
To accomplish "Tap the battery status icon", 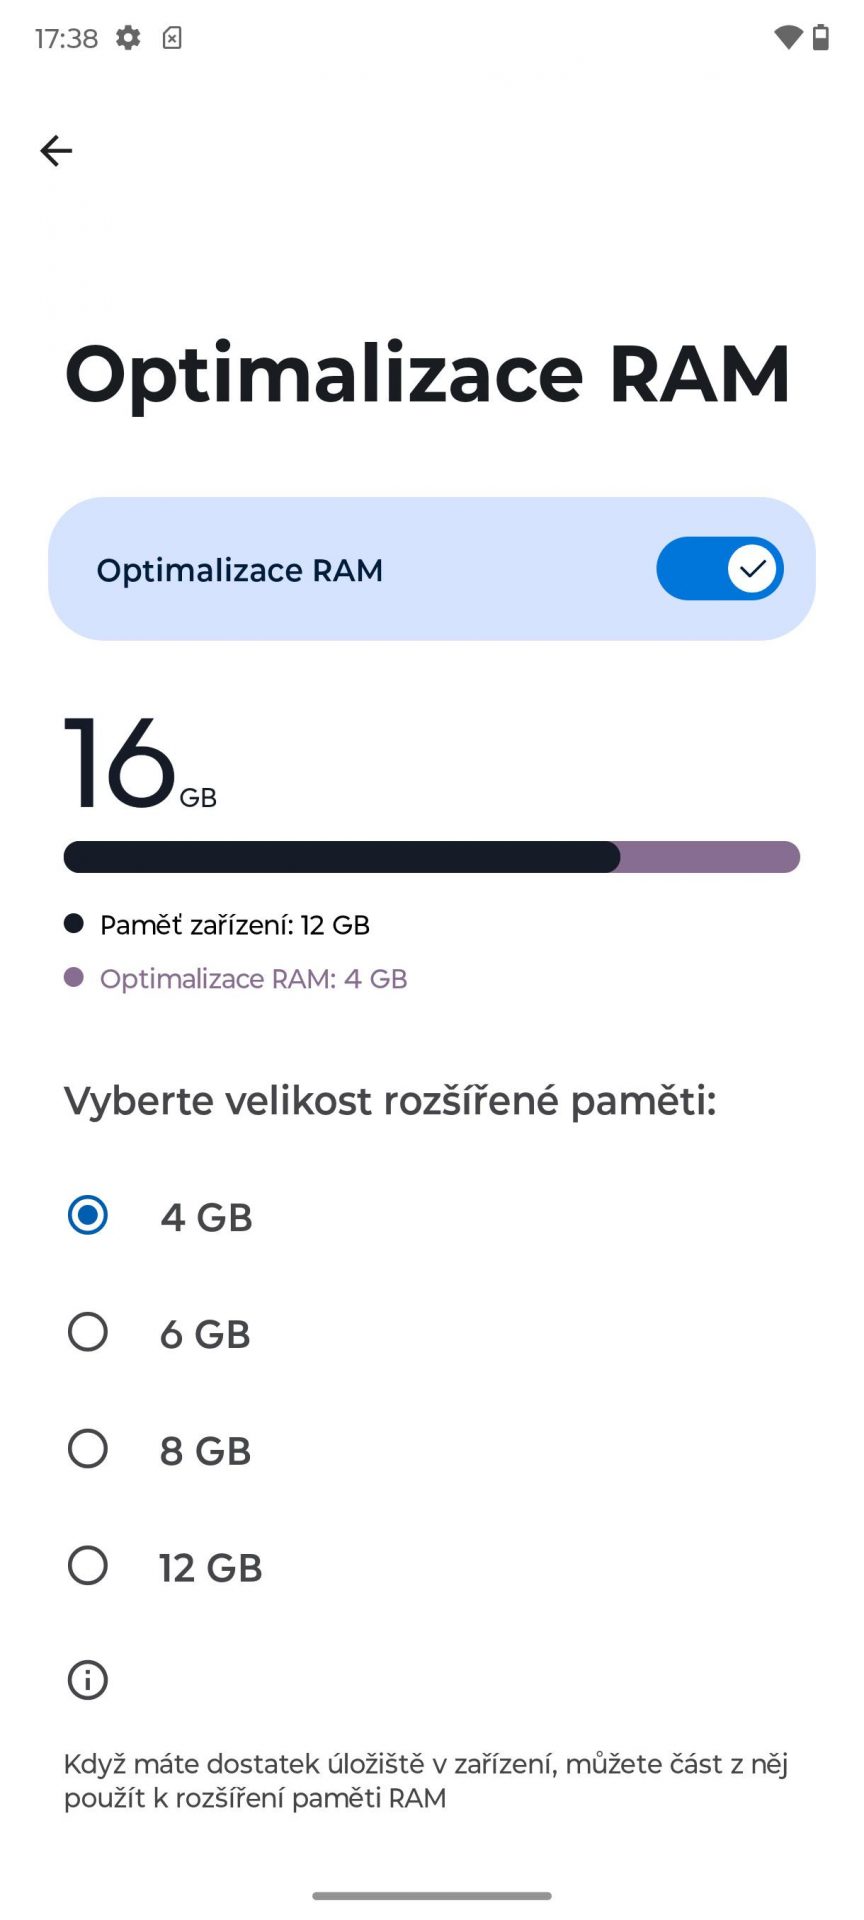I will coord(821,38).
